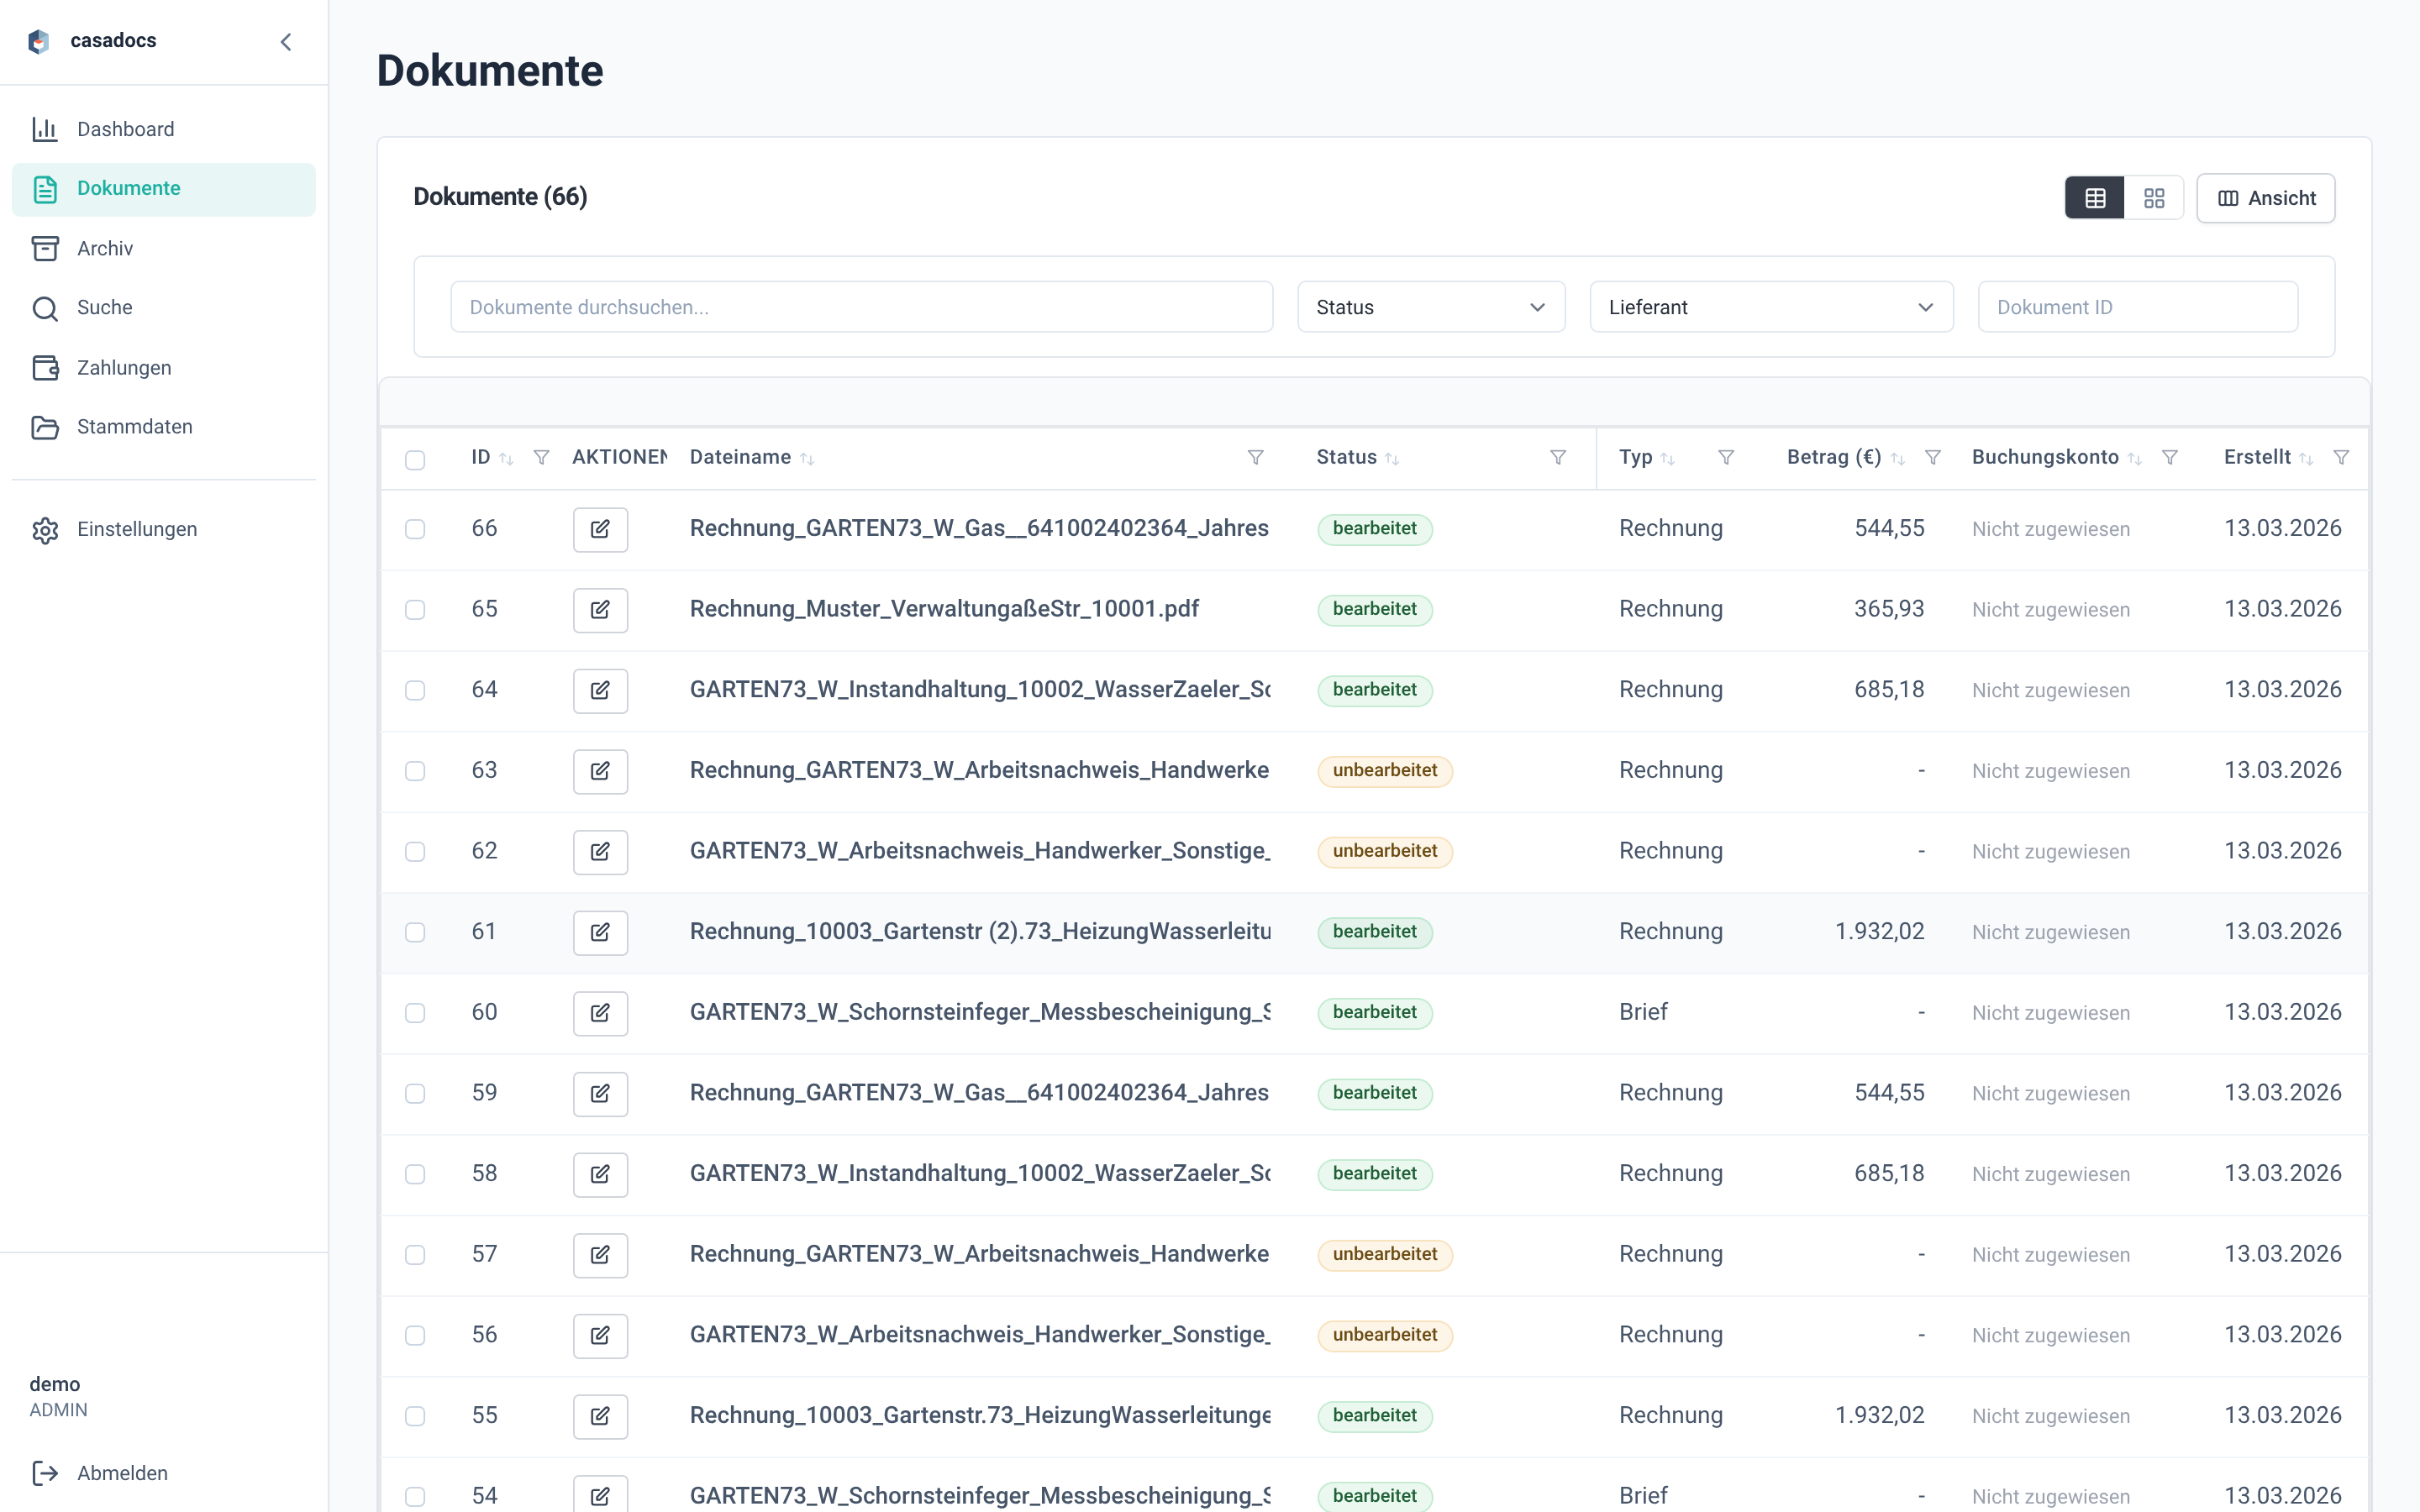2420x1512 pixels.
Task: Toggle select-all checkbox in table header
Action: coord(415,459)
